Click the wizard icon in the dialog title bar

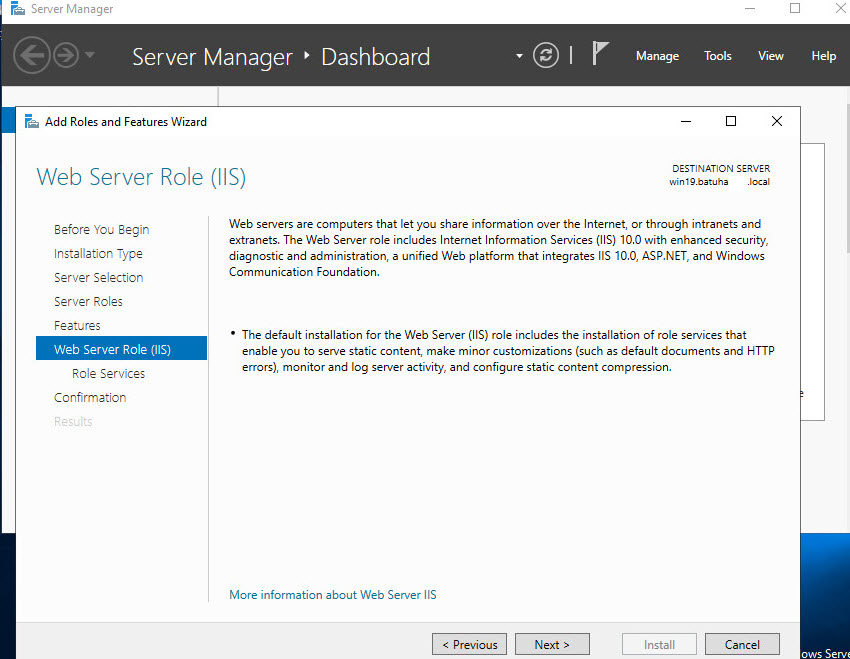(30, 122)
